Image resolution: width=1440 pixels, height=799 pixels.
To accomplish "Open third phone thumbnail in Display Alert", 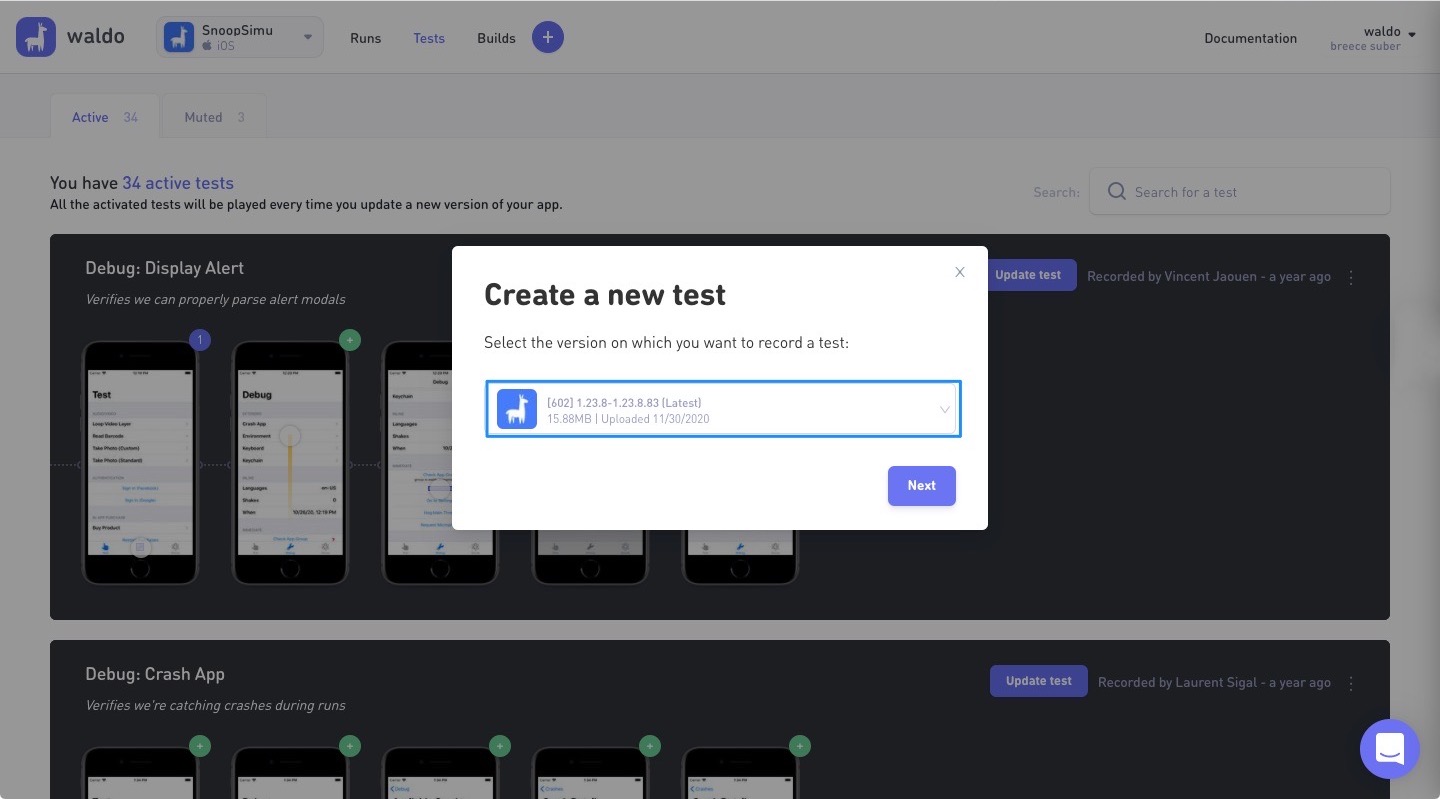I will point(440,463).
